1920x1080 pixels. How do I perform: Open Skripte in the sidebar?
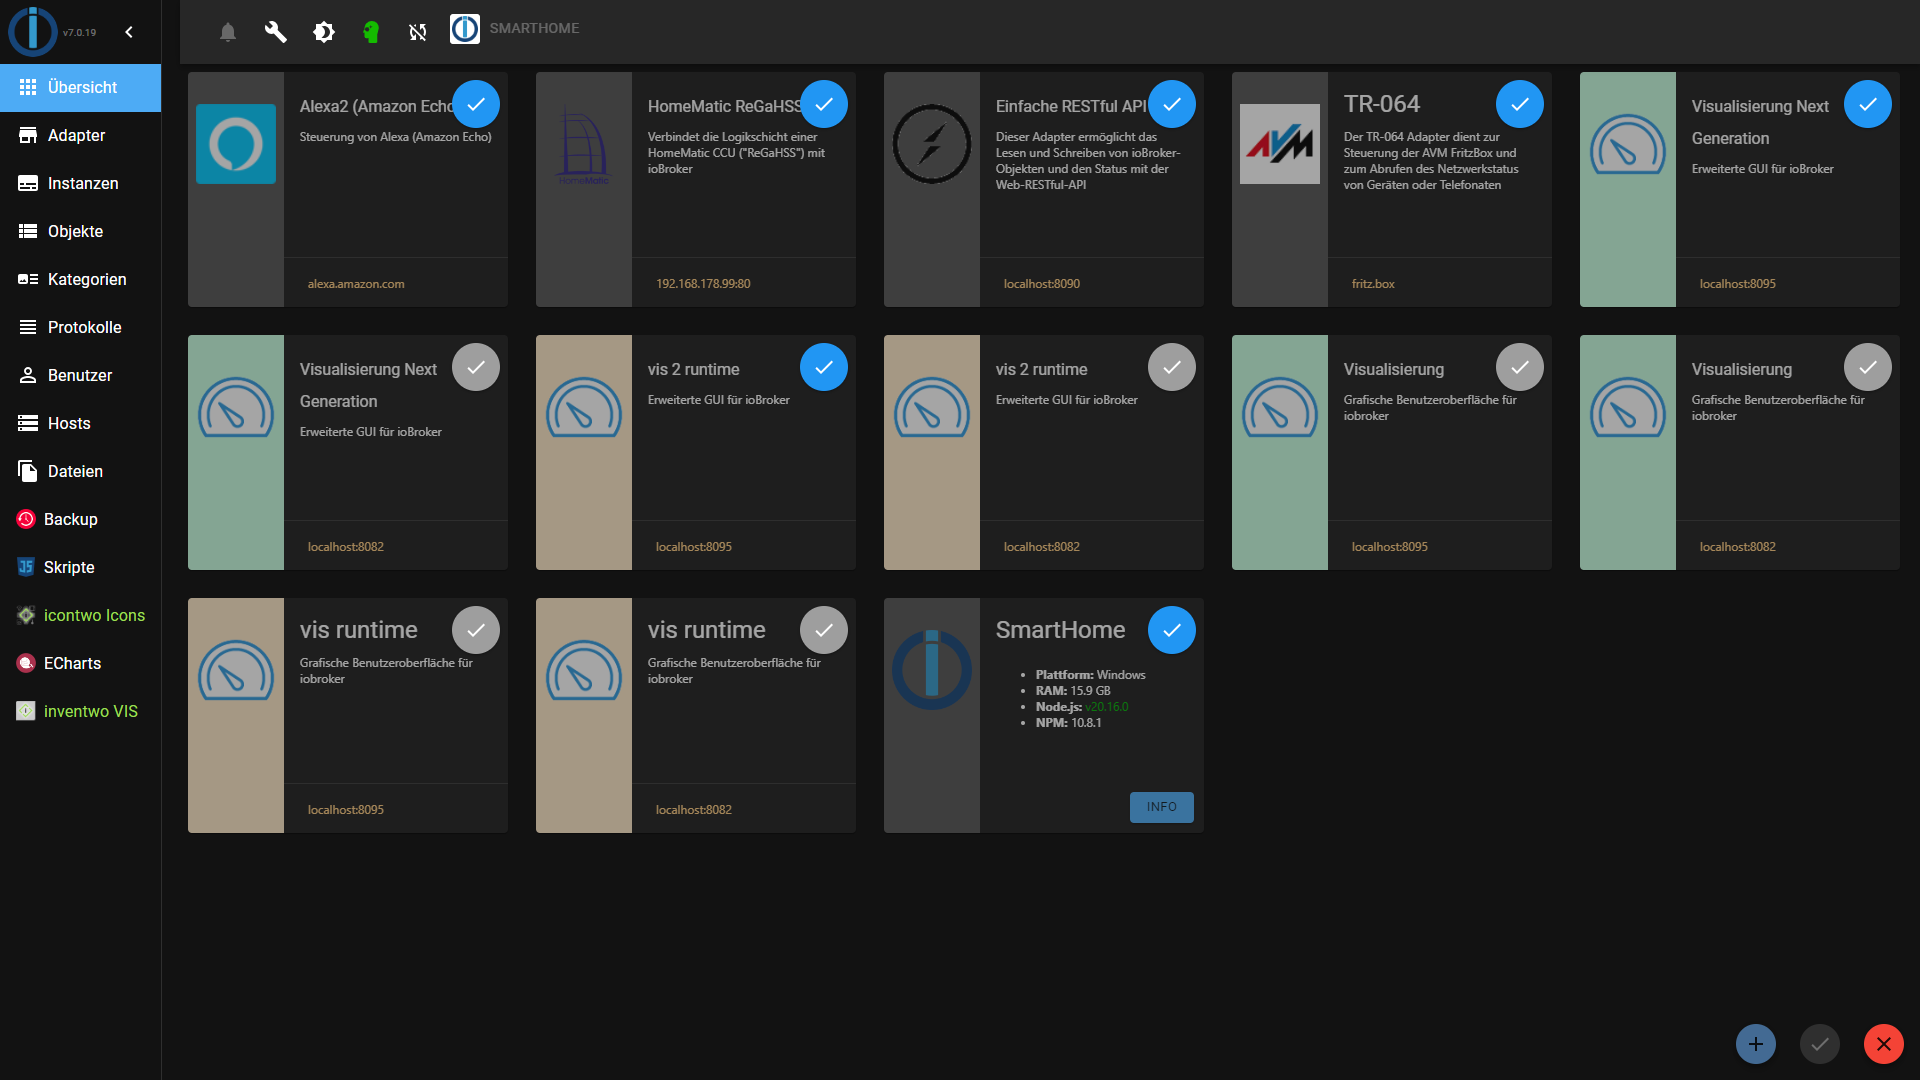coord(69,567)
